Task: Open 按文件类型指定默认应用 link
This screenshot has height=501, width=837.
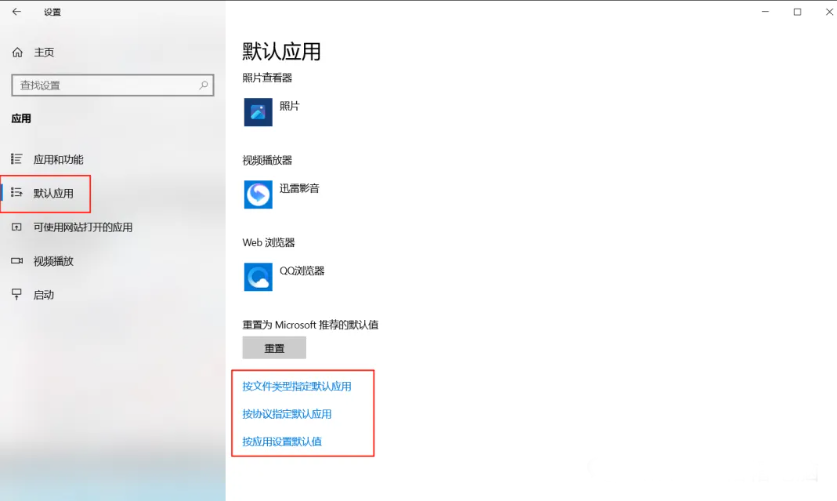Action: (x=297, y=386)
